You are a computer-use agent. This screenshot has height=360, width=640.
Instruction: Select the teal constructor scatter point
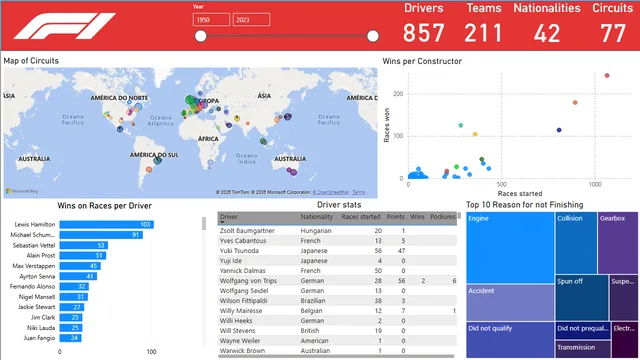[461, 125]
